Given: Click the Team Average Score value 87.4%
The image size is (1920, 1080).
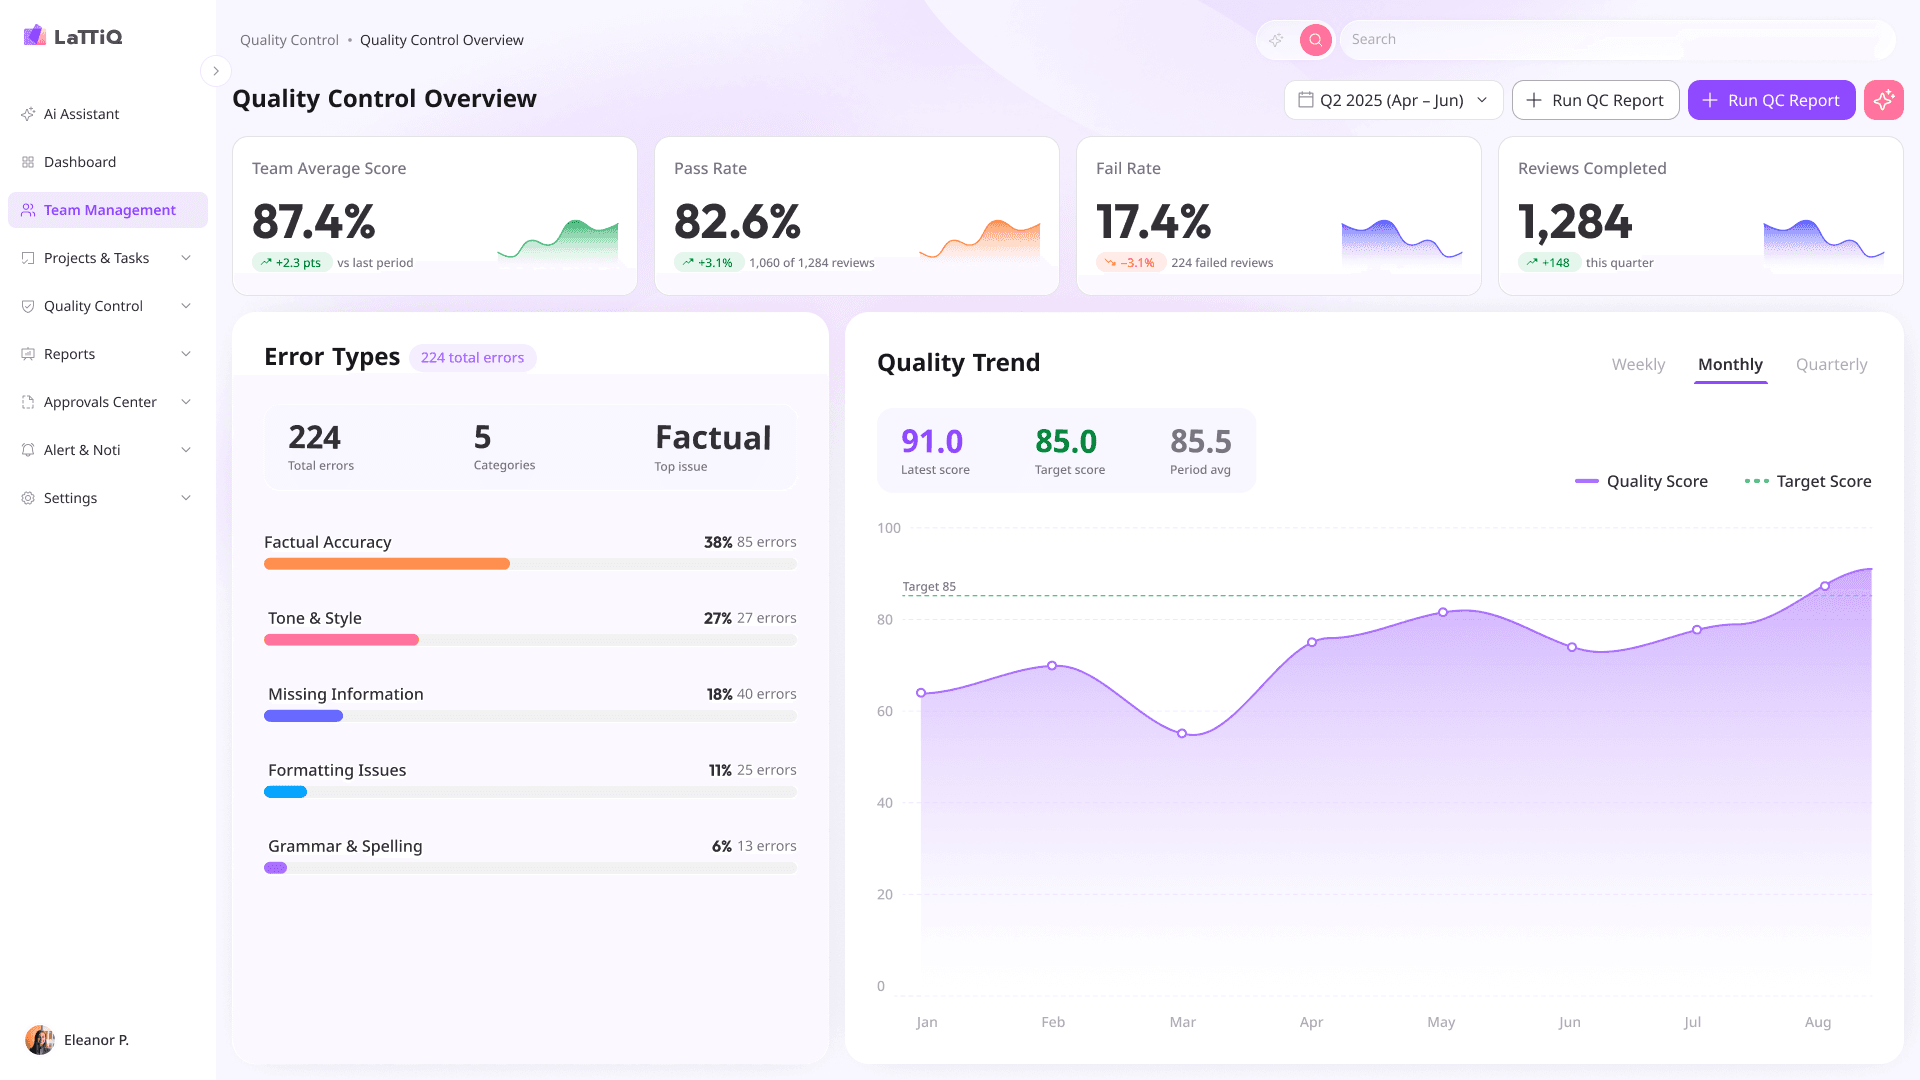Looking at the screenshot, I should pos(314,221).
